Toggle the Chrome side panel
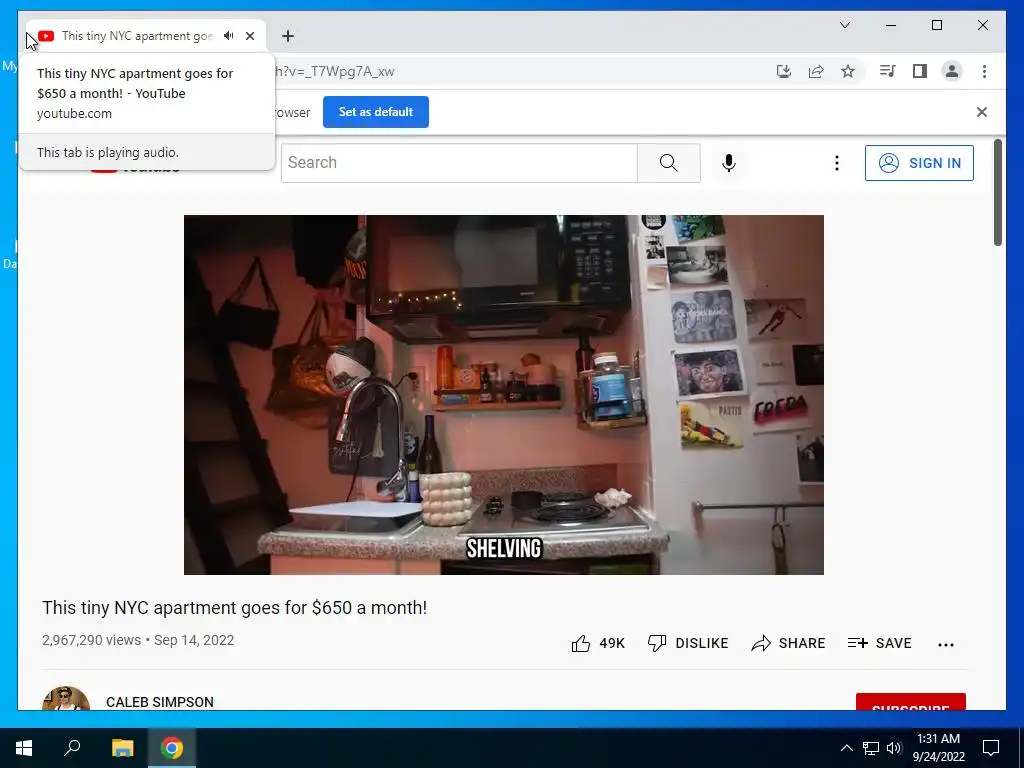The image size is (1024, 768). click(920, 71)
